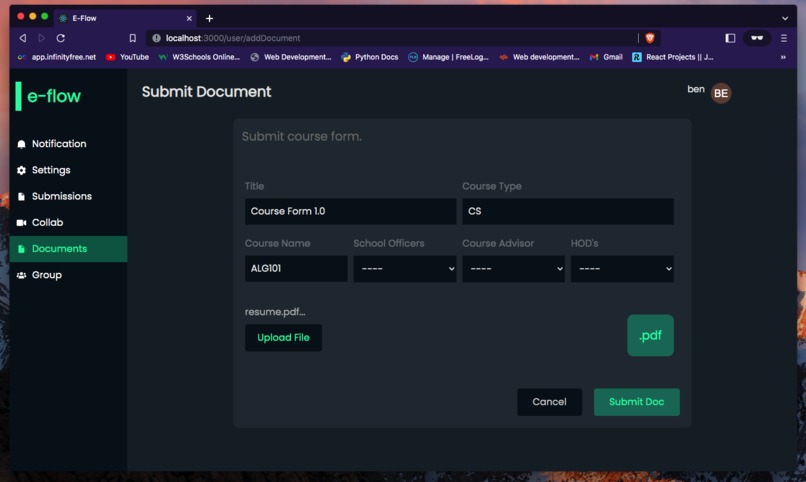
Task: Reload the page with refresh icon
Action: [61, 38]
